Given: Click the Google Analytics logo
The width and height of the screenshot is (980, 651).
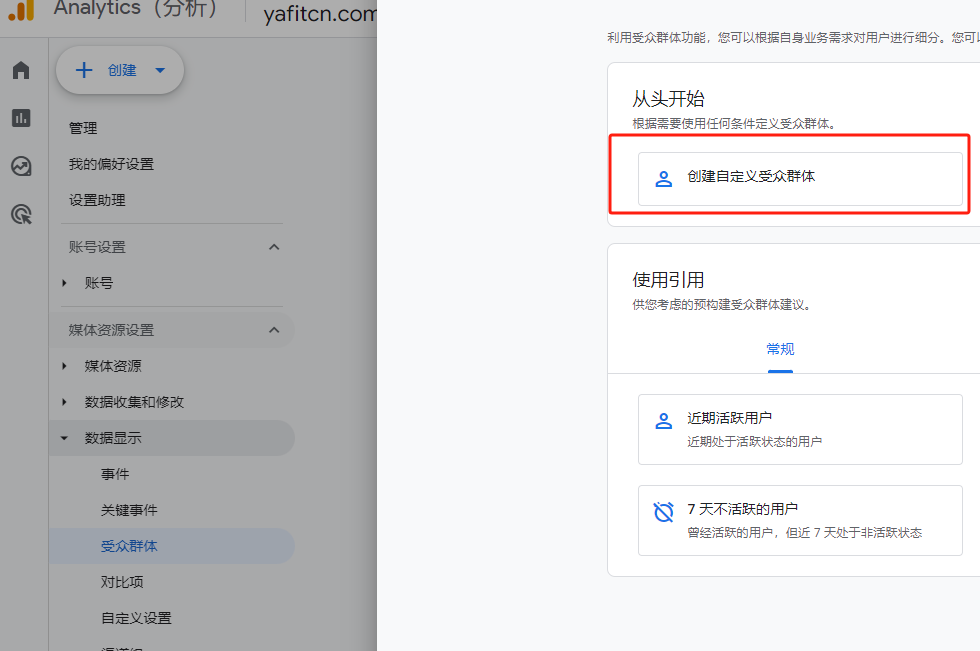Looking at the screenshot, I should coord(21,9).
